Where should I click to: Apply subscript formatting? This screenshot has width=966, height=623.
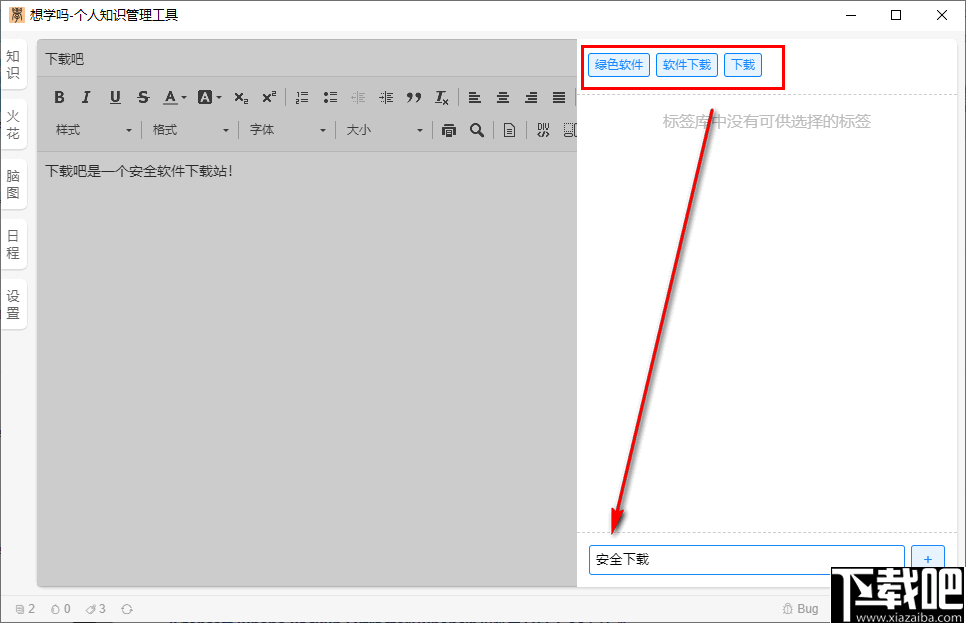241,97
